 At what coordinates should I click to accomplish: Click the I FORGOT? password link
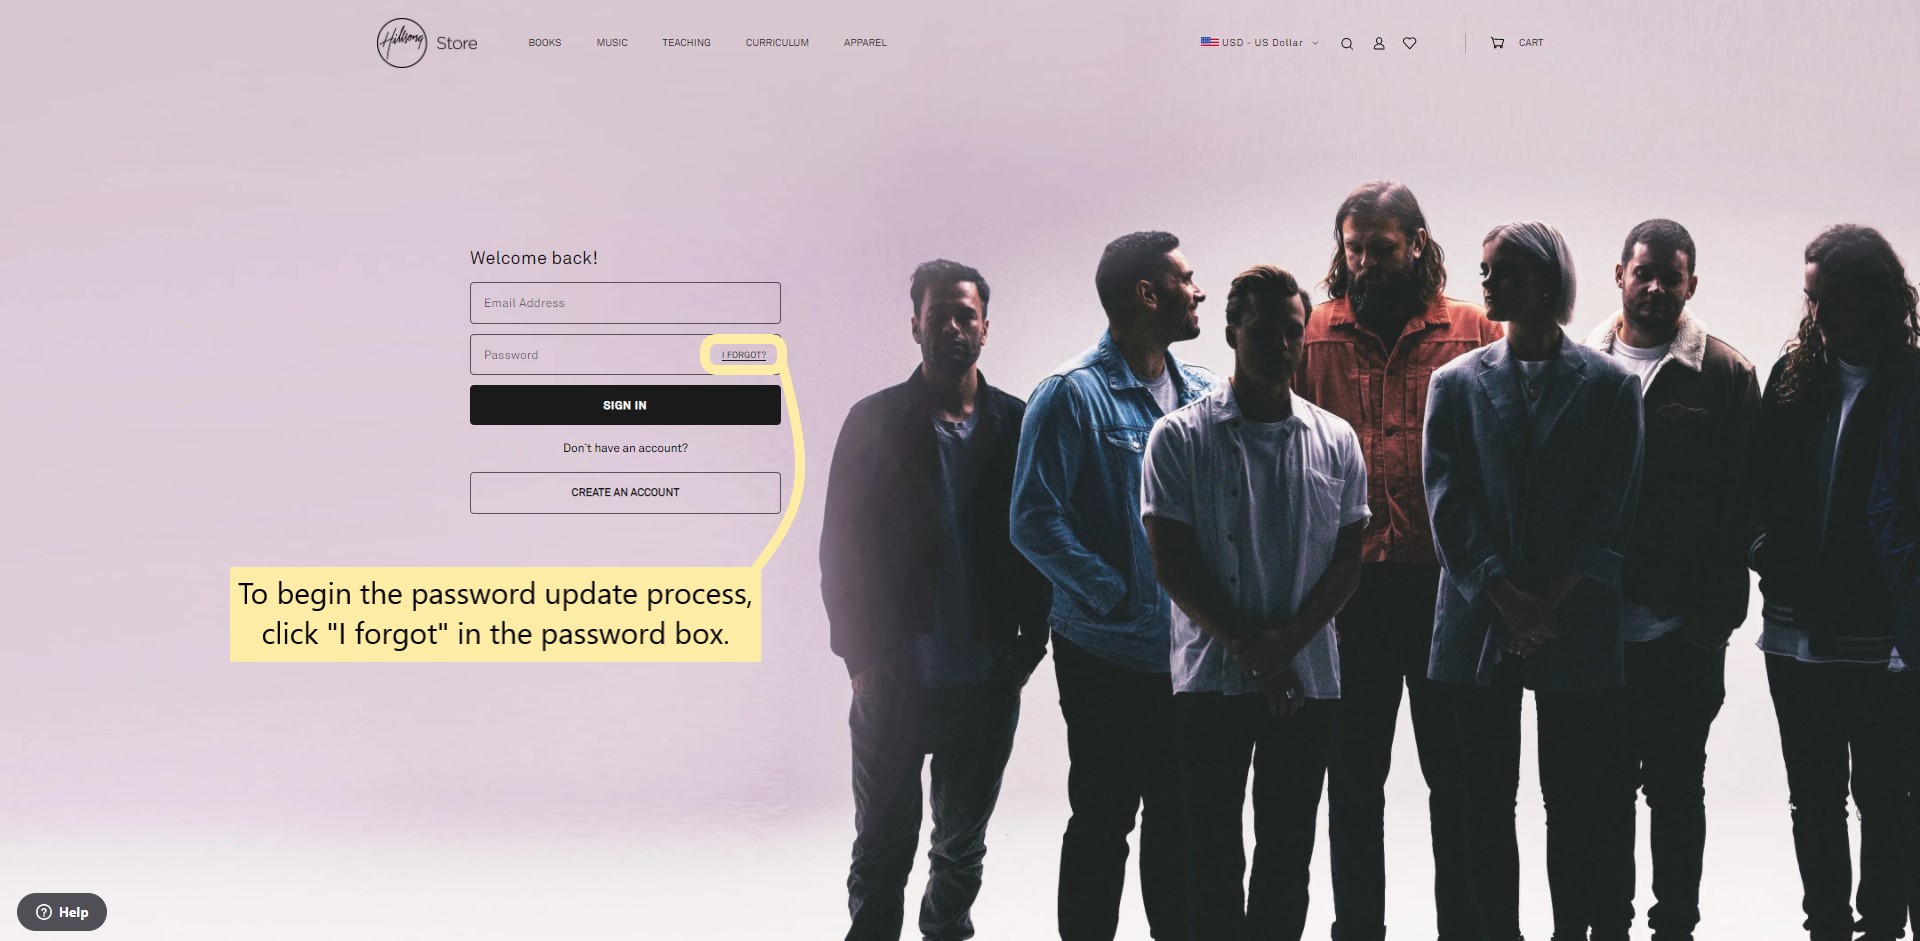(x=744, y=355)
